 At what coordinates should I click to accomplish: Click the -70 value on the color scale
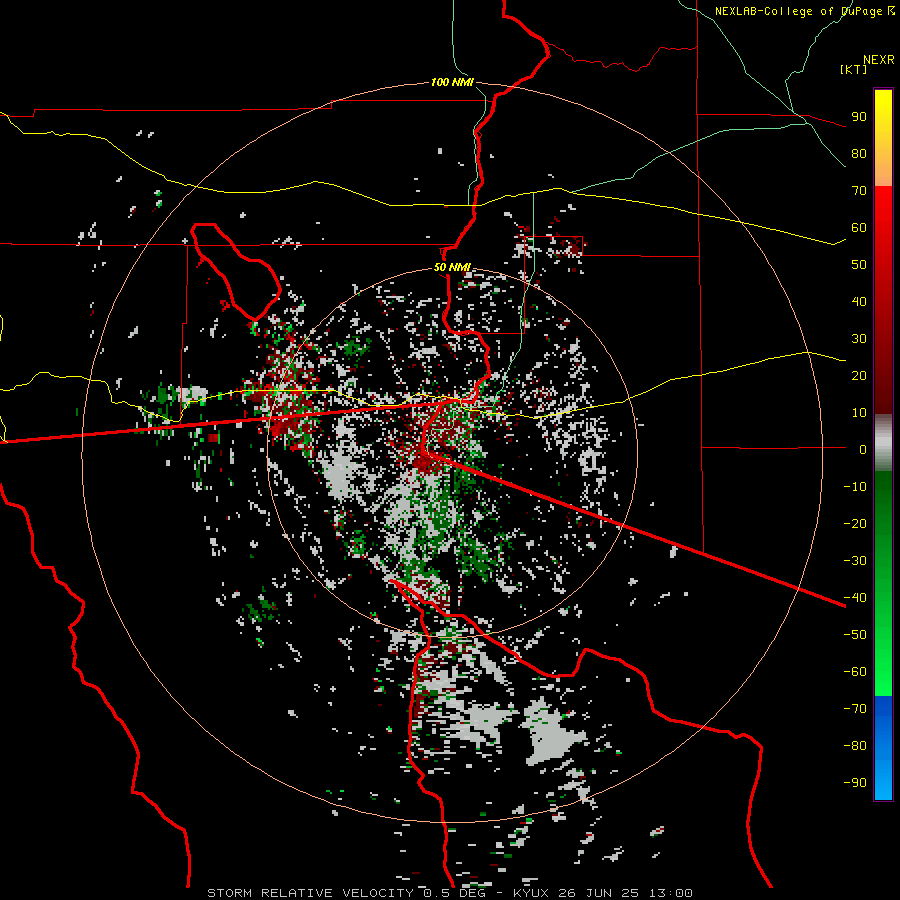tap(855, 709)
